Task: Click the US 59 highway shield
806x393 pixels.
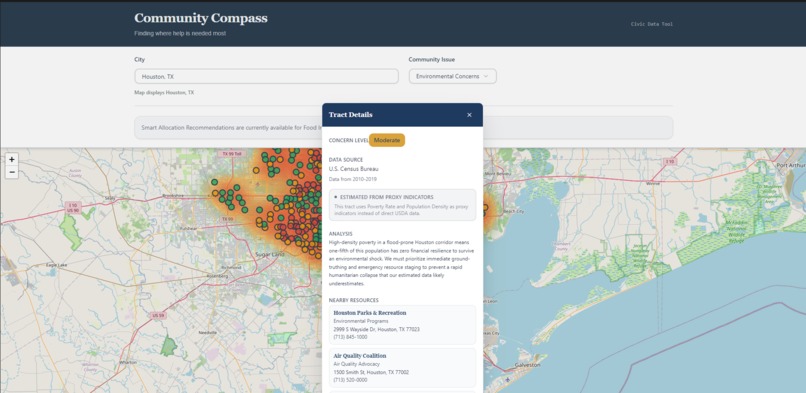Action: 158,315
